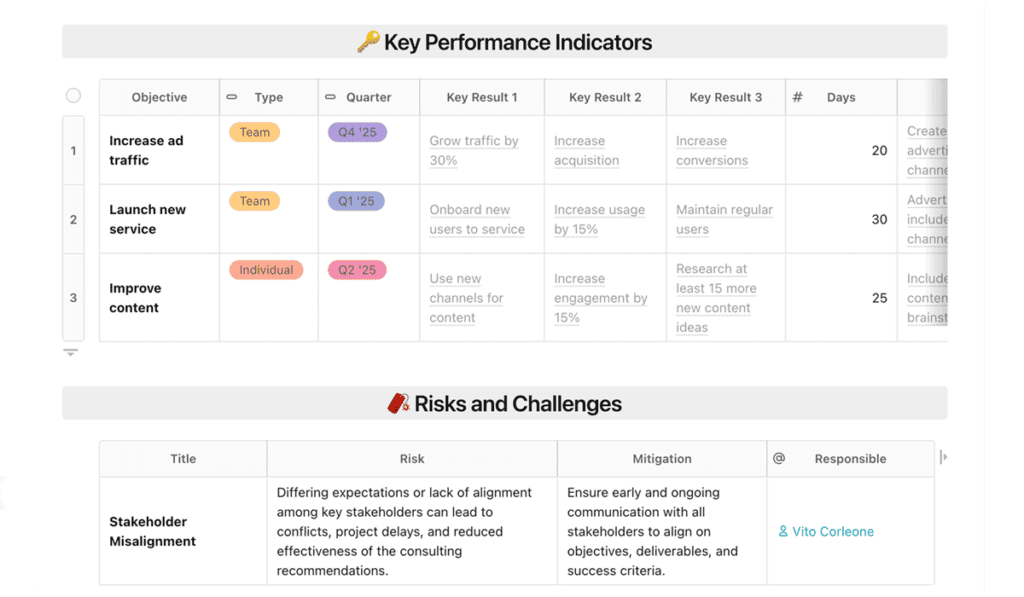Open the Q4 '25 quarter tag dropdown
The height and width of the screenshot is (597, 1024).
click(x=357, y=132)
